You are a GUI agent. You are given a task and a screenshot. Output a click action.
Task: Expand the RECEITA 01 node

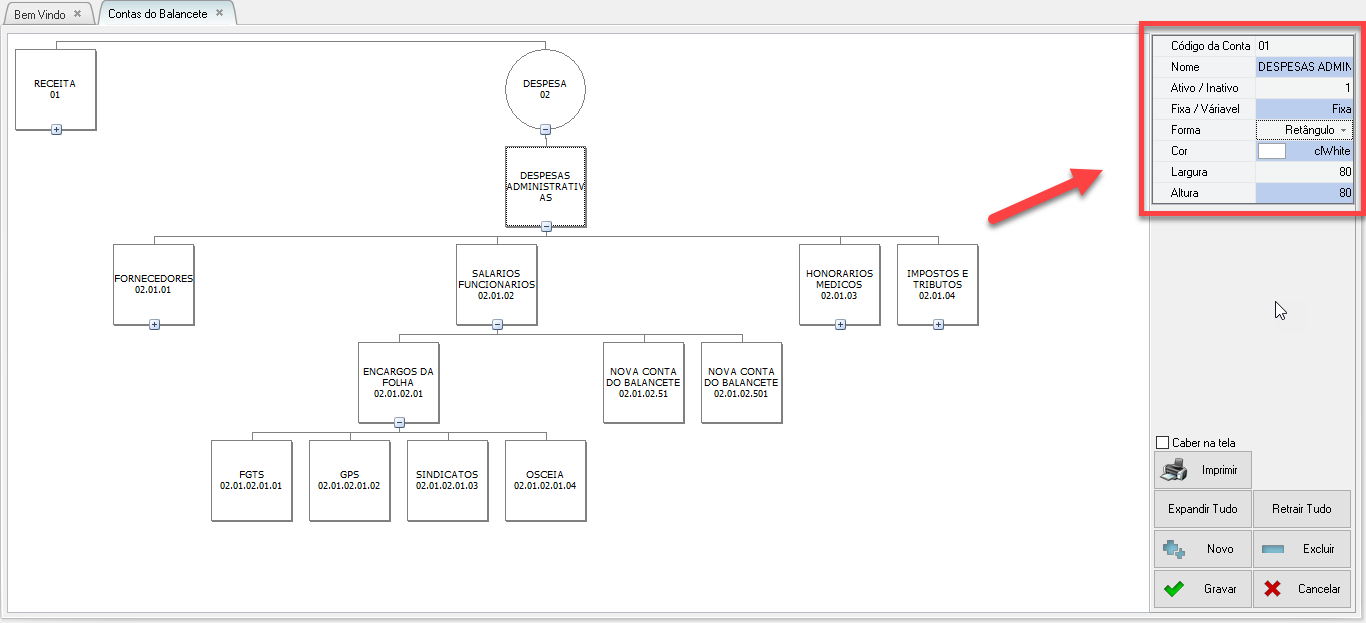tap(56, 130)
